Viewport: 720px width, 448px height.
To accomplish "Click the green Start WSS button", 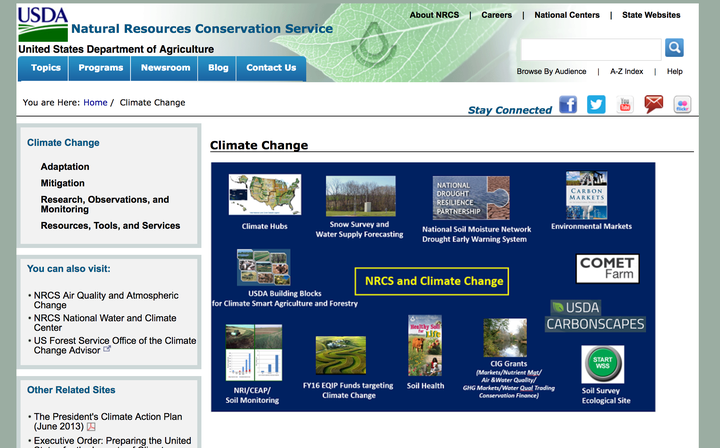I will (x=602, y=364).
